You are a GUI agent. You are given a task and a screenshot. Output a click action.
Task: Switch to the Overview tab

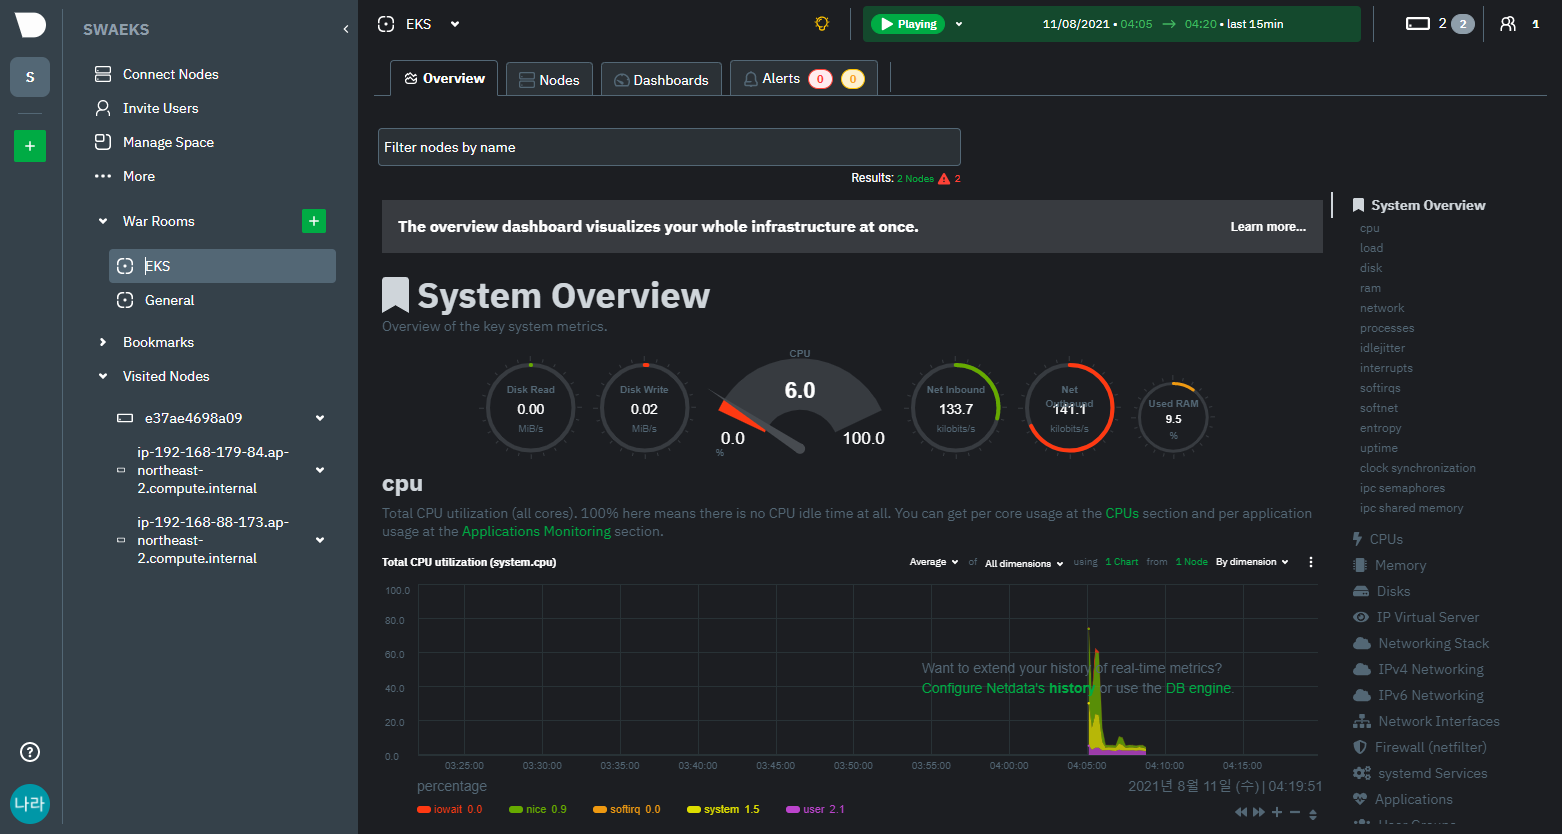pos(443,78)
